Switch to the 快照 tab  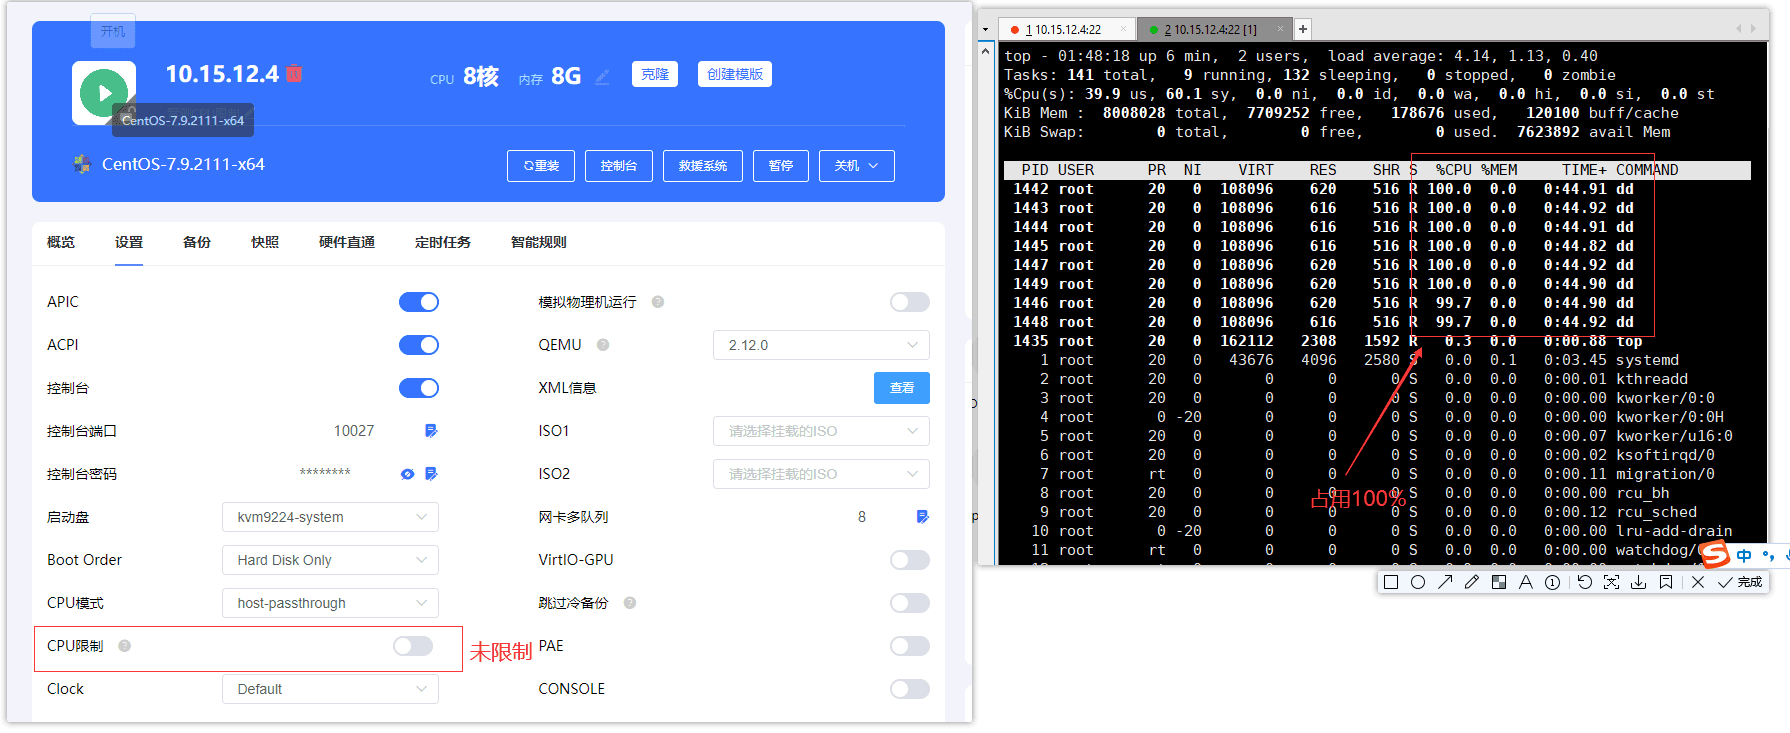(265, 242)
